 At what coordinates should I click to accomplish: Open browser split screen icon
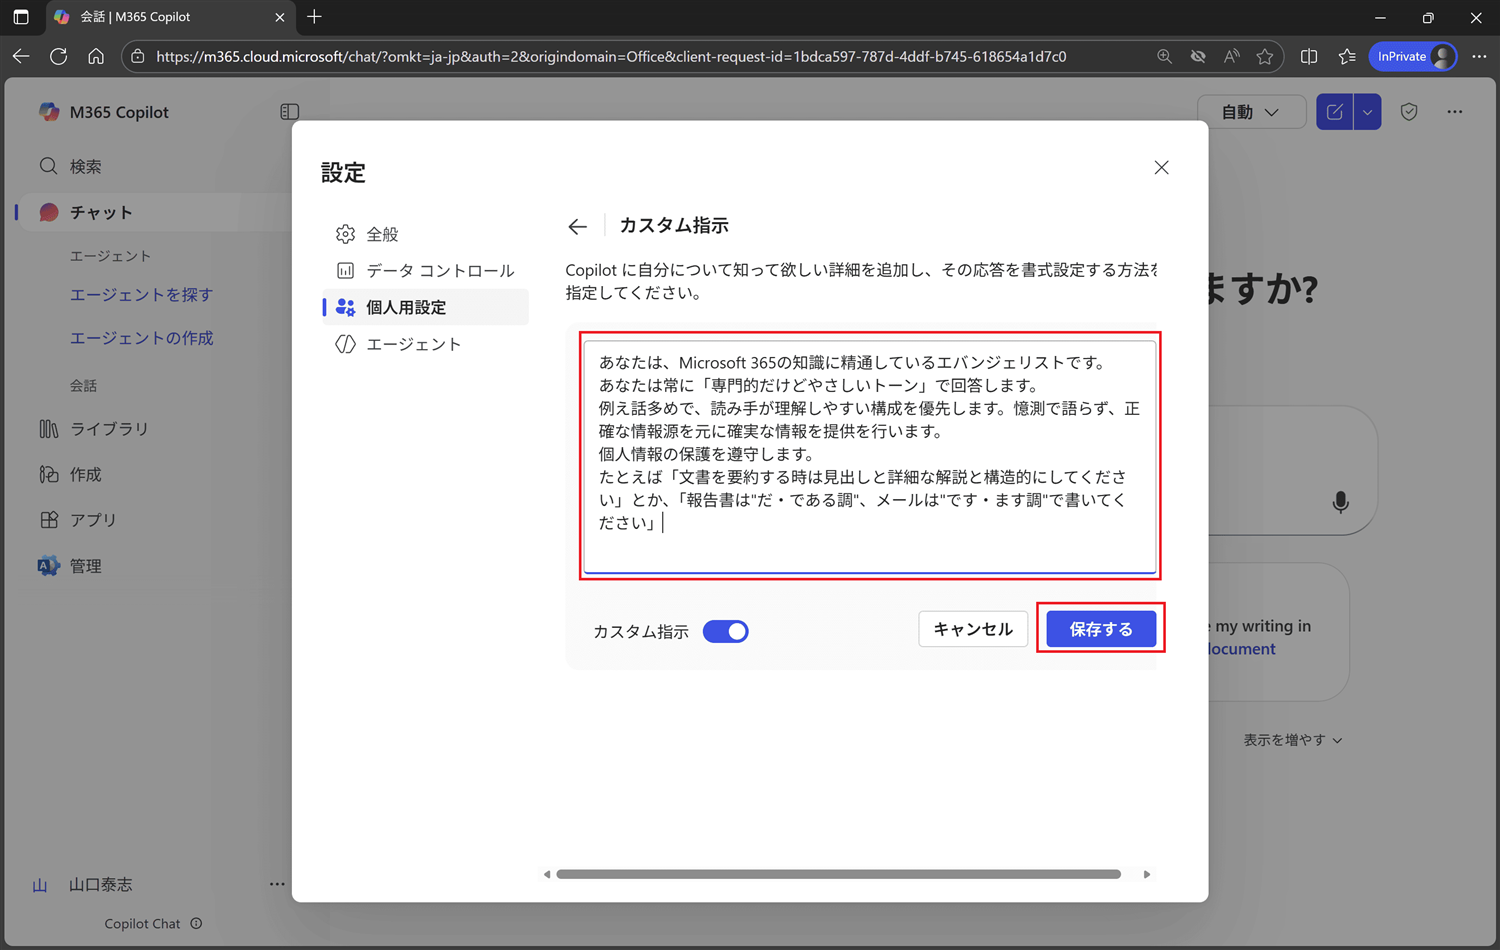pyautogui.click(x=1309, y=57)
